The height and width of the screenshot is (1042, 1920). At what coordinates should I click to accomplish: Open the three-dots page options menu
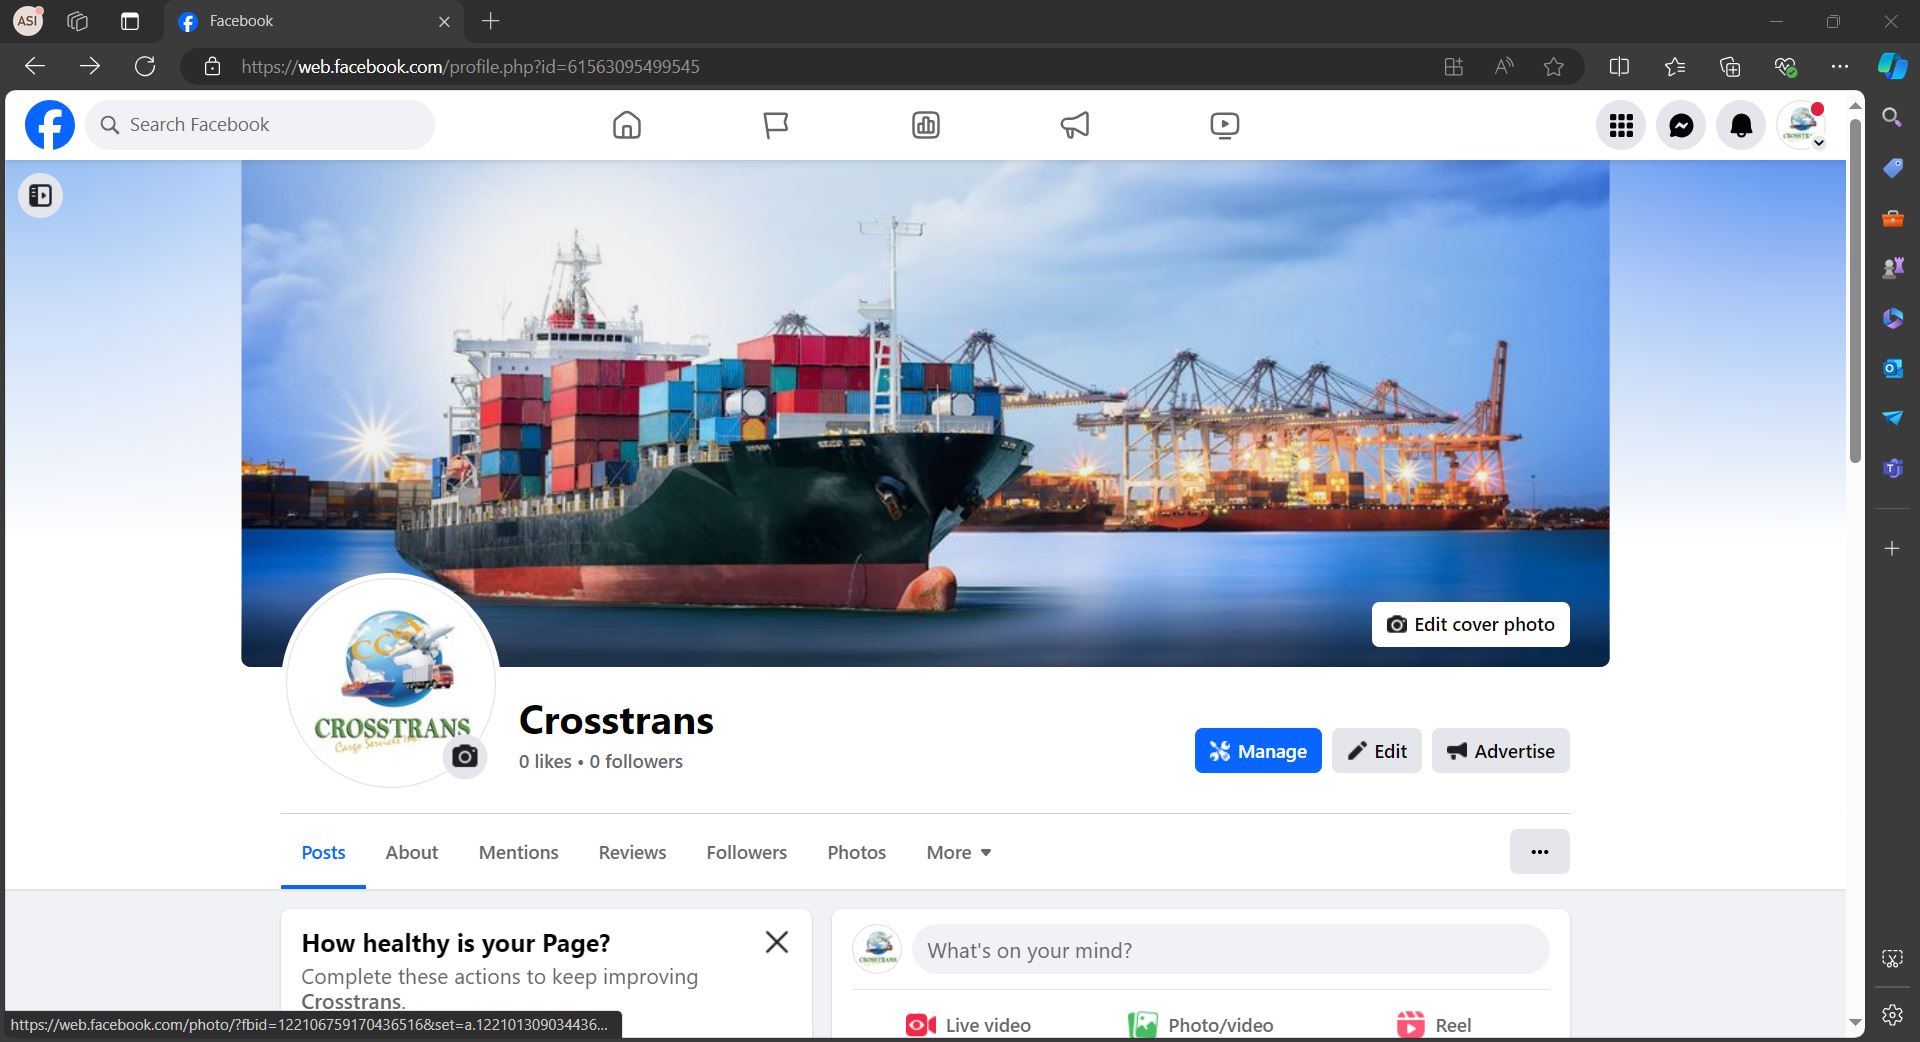(x=1539, y=852)
